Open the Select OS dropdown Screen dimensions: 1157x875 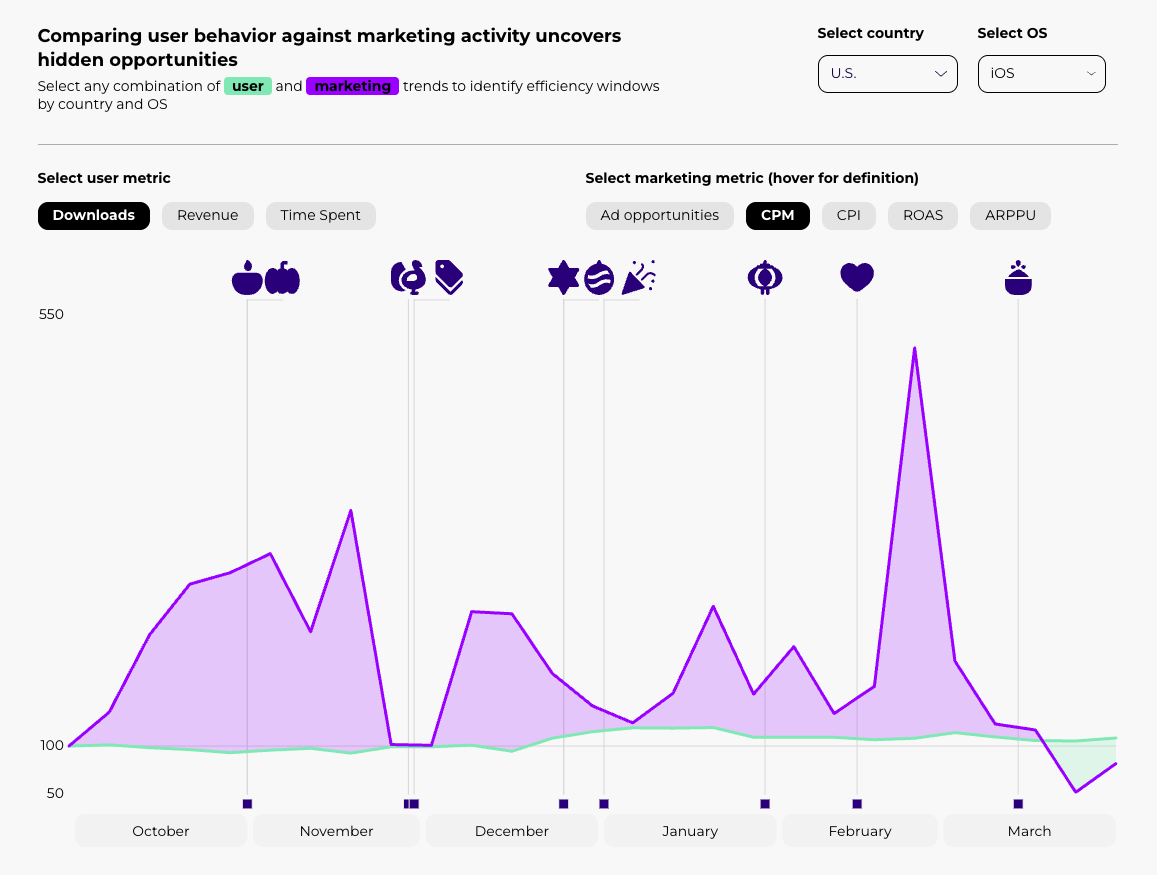[1041, 74]
